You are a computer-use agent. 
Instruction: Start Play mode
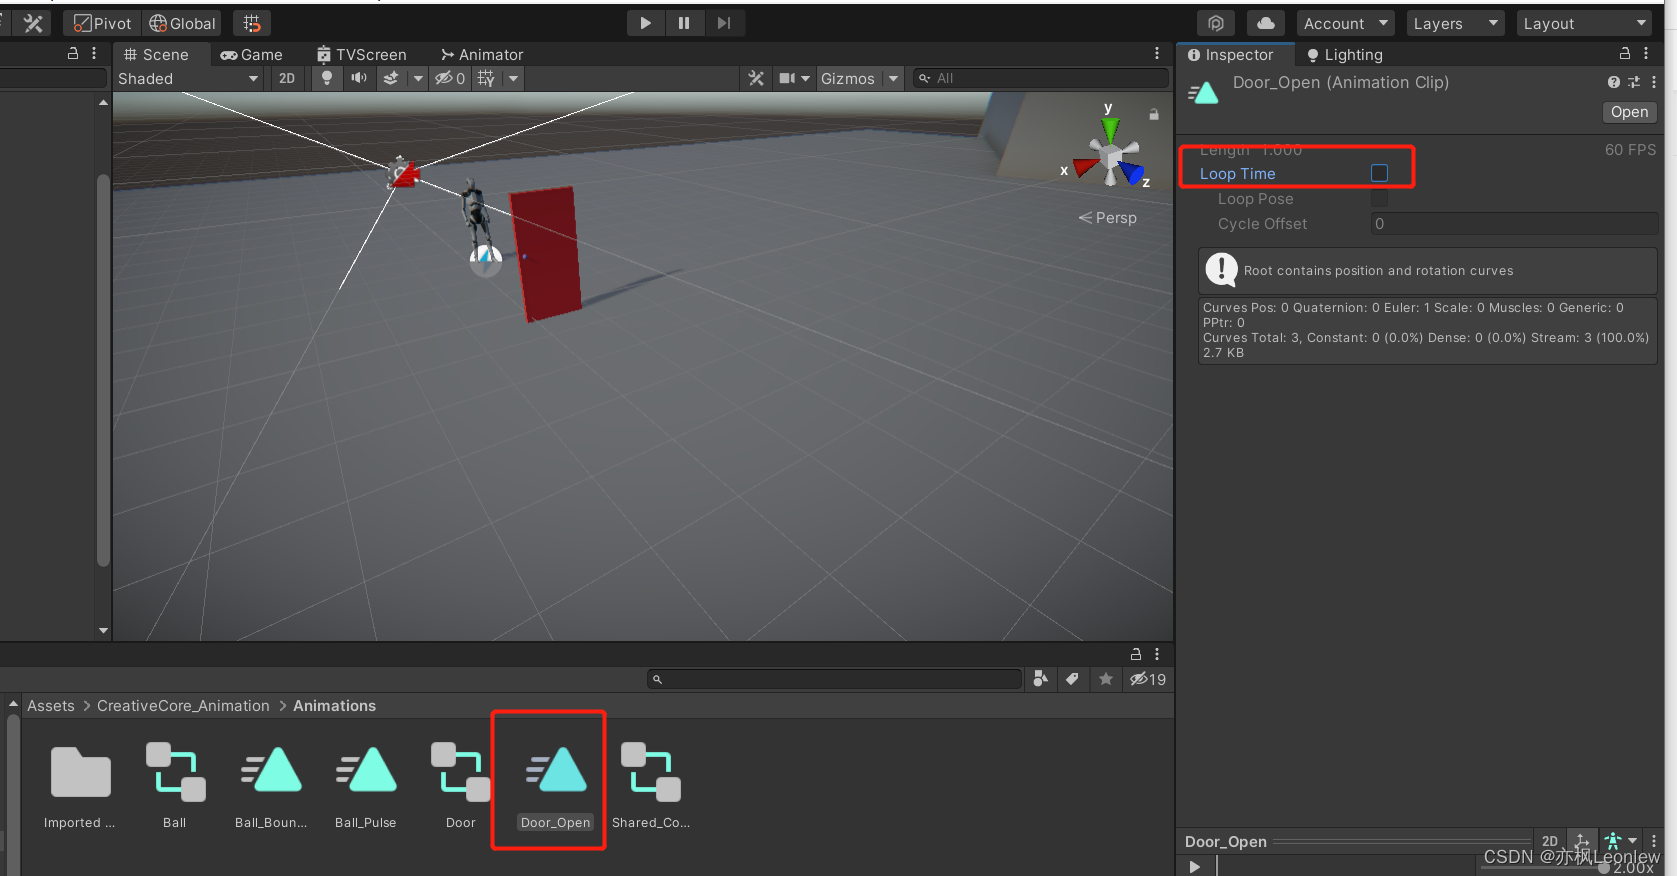coord(646,23)
